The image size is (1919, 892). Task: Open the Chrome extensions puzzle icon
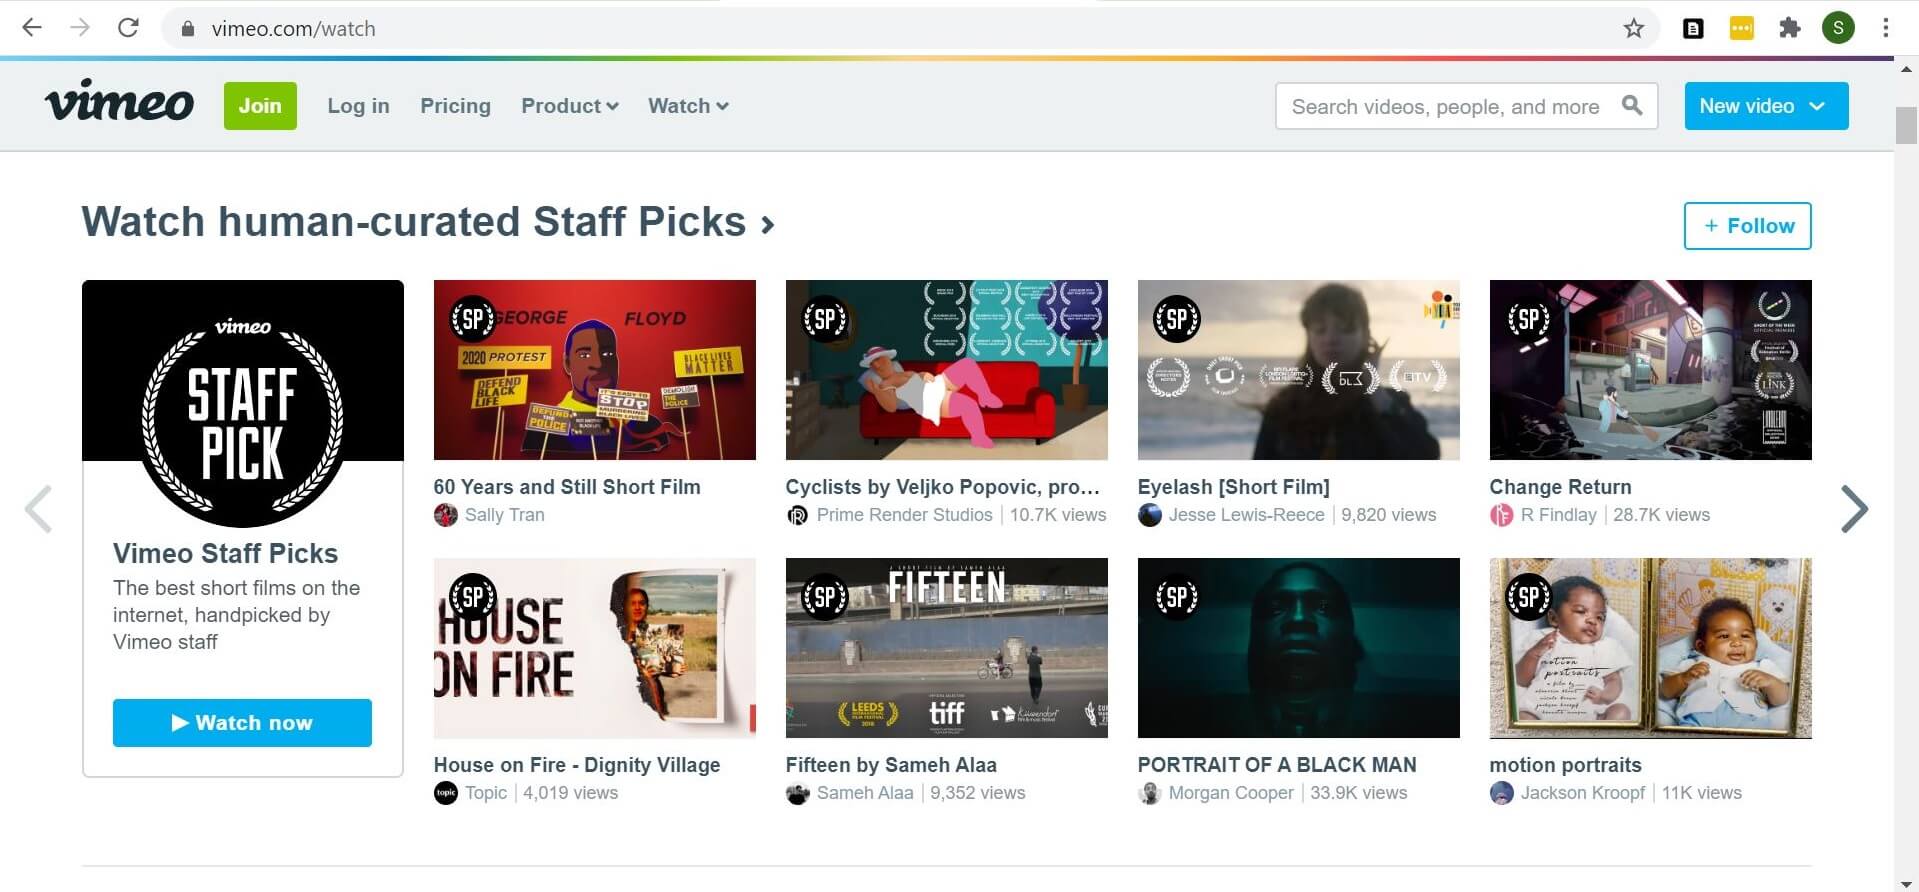click(1789, 28)
